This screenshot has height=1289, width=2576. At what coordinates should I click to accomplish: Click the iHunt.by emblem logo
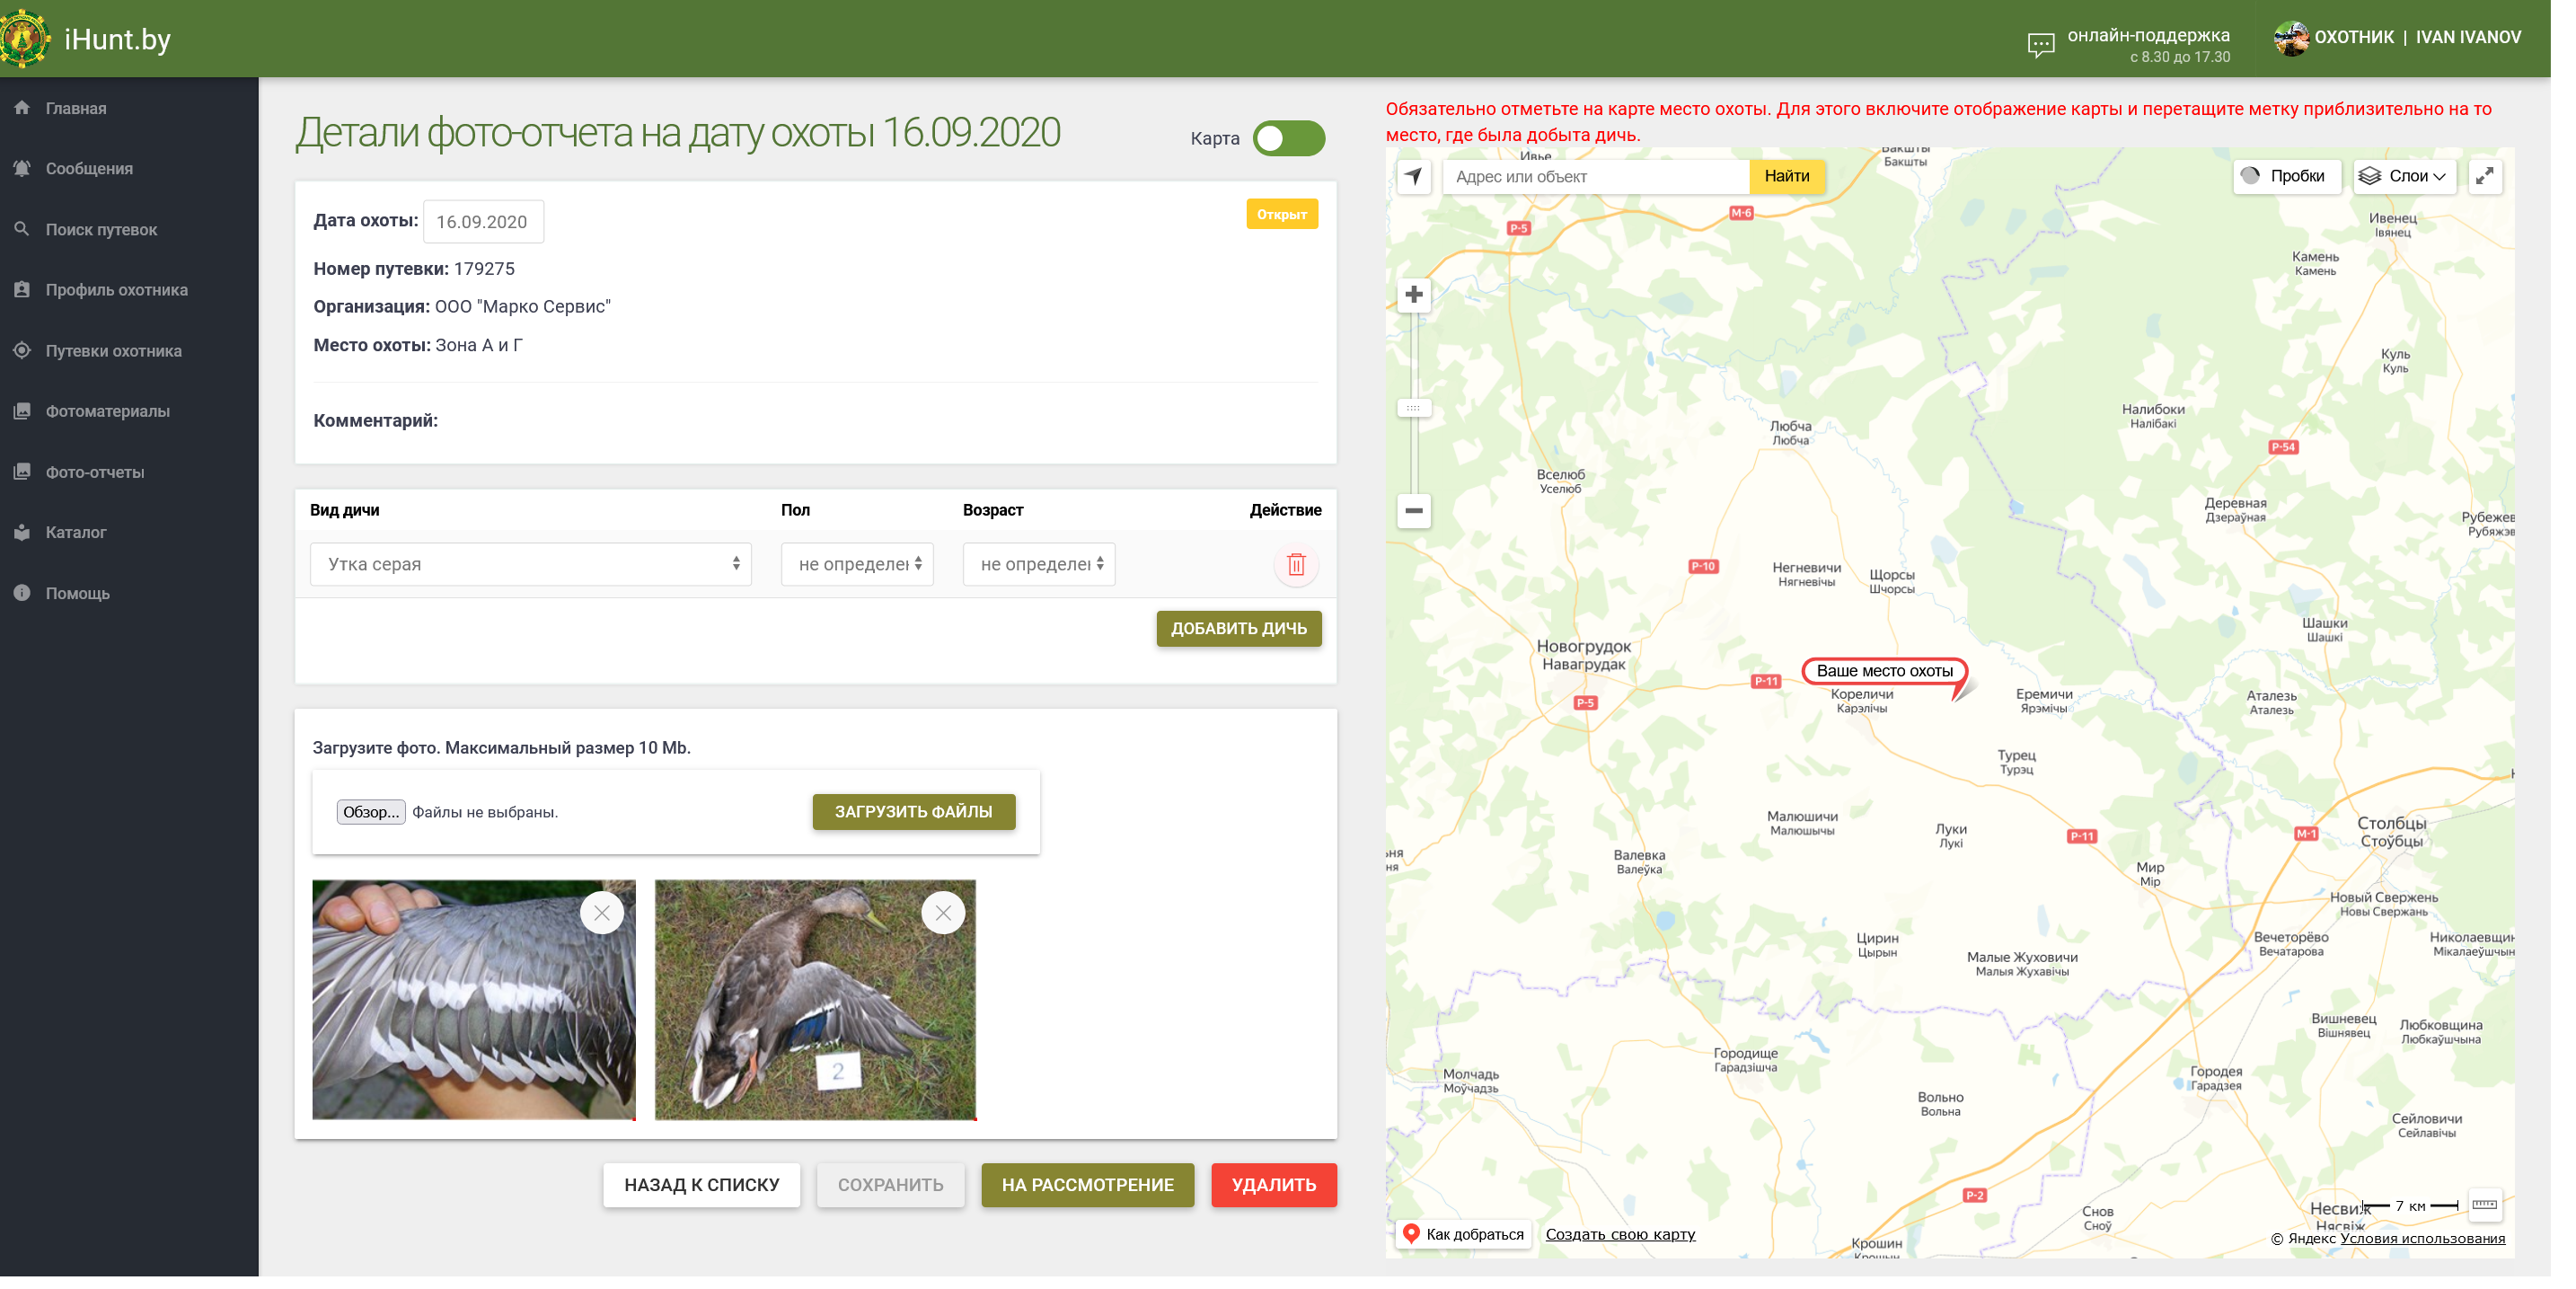tap(24, 38)
